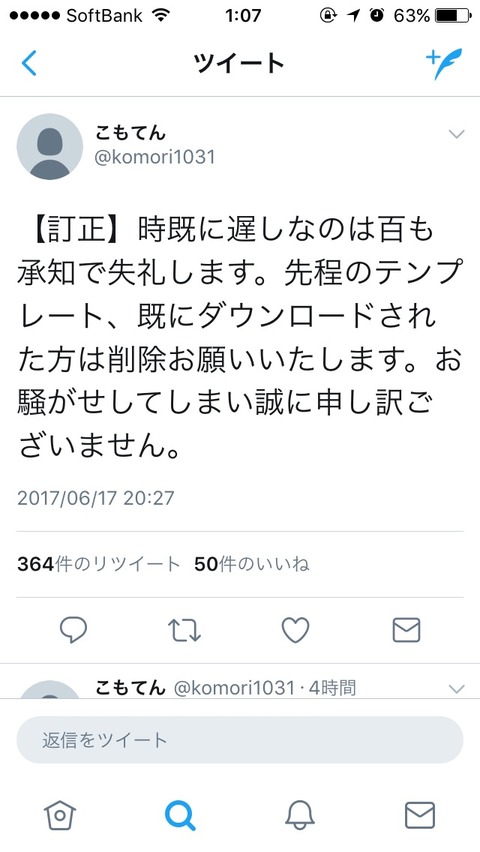480x852 pixels.
Task: Go back using the top-left chevron
Action: point(29,63)
